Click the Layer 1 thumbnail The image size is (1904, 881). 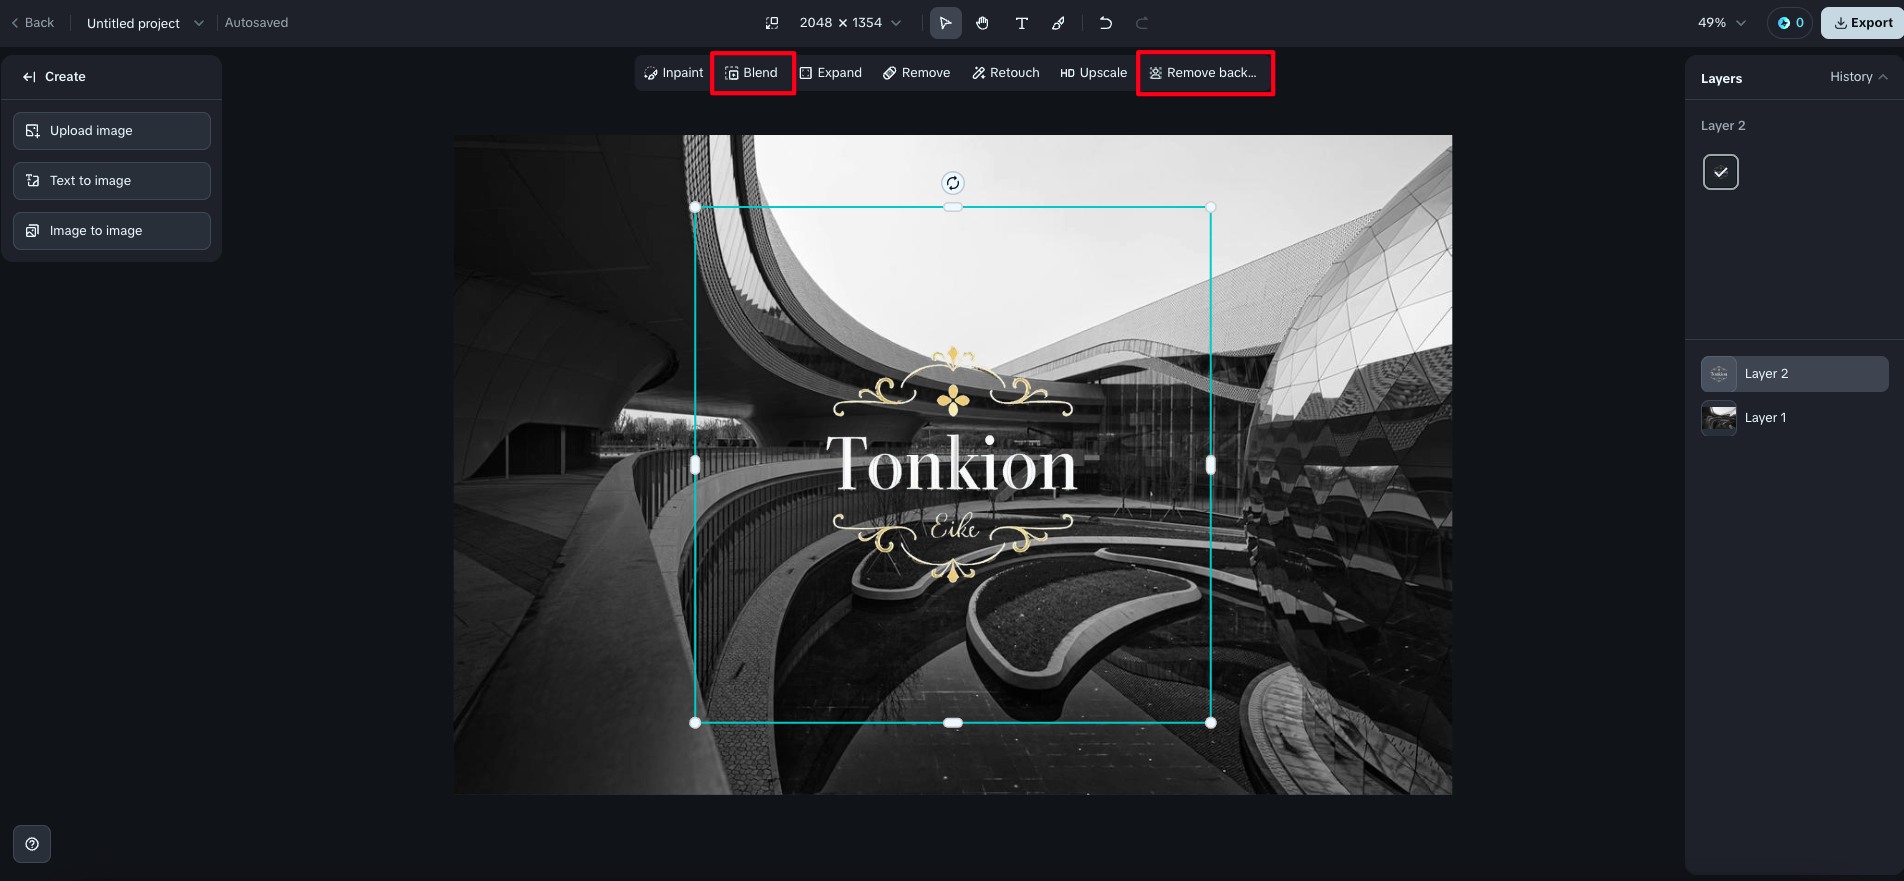(x=1719, y=418)
